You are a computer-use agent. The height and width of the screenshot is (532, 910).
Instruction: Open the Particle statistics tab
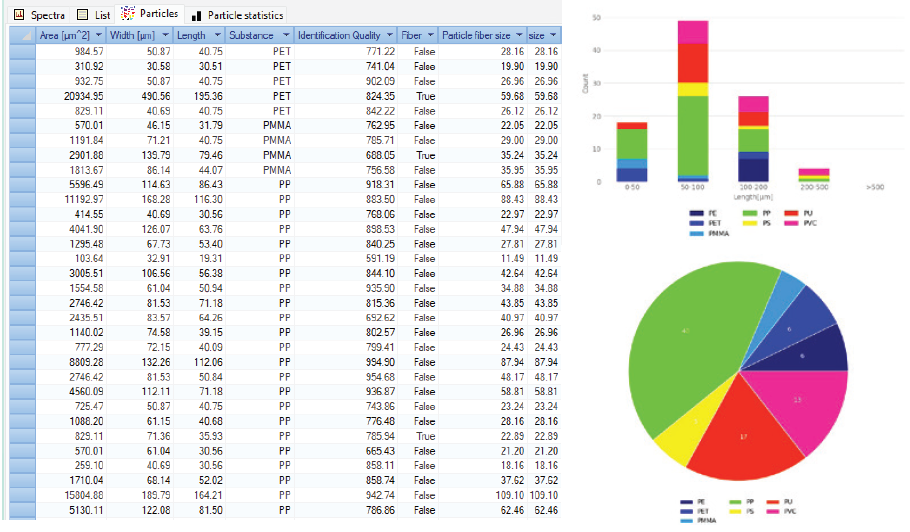tap(237, 15)
